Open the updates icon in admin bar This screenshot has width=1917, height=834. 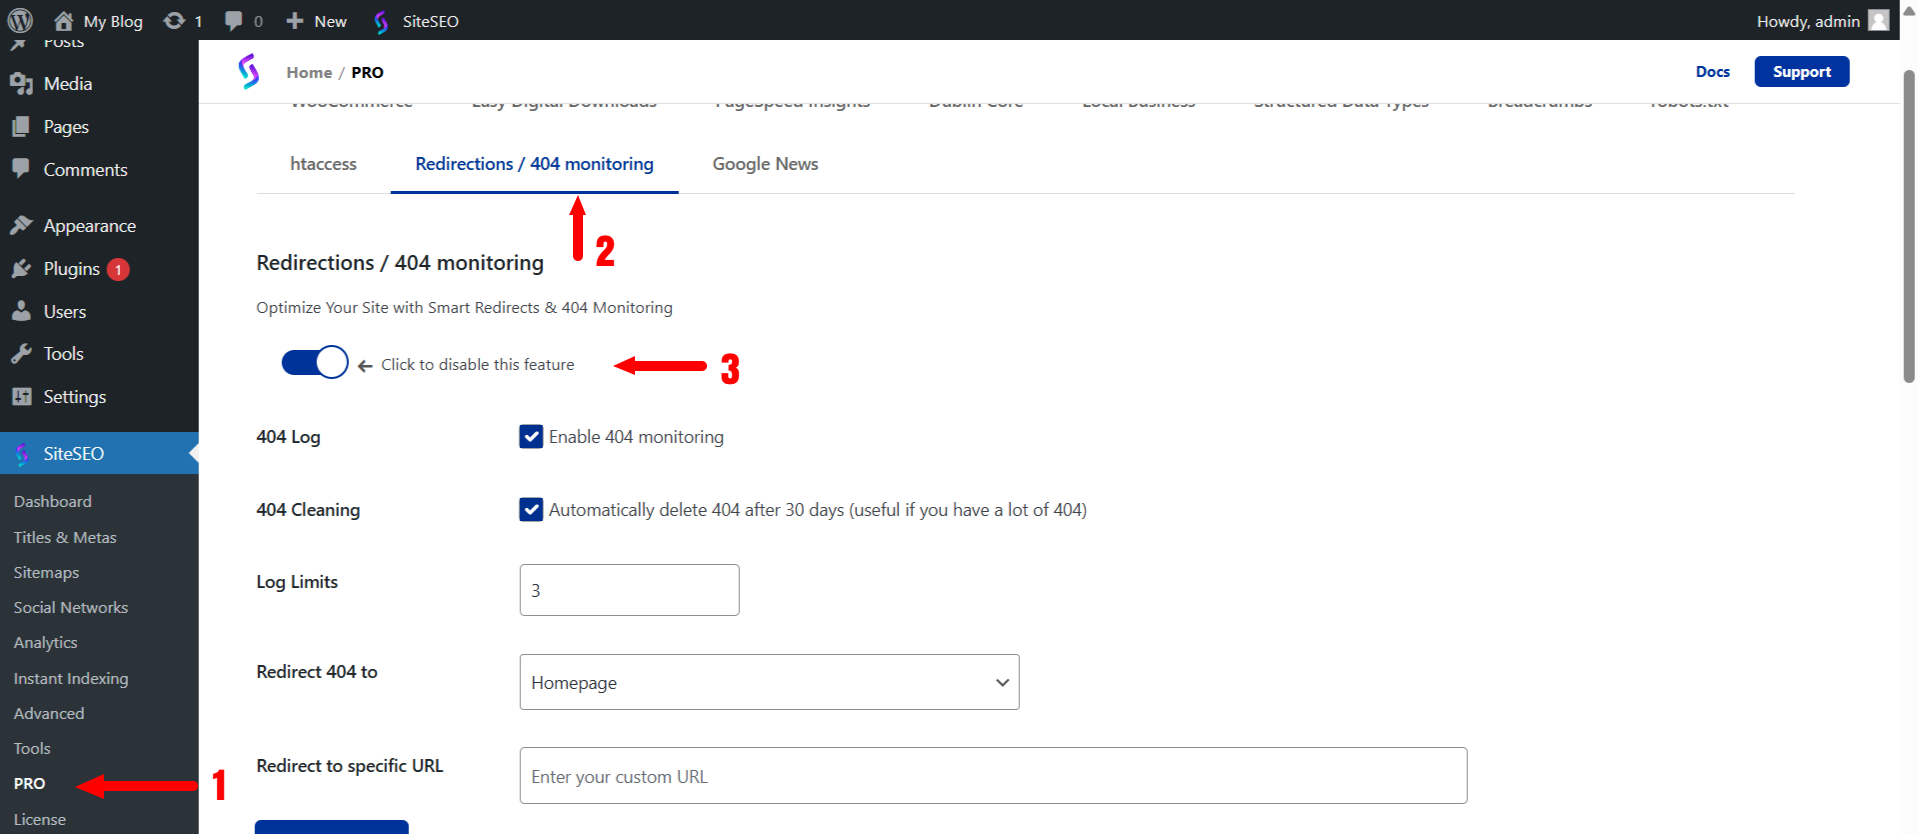point(174,21)
